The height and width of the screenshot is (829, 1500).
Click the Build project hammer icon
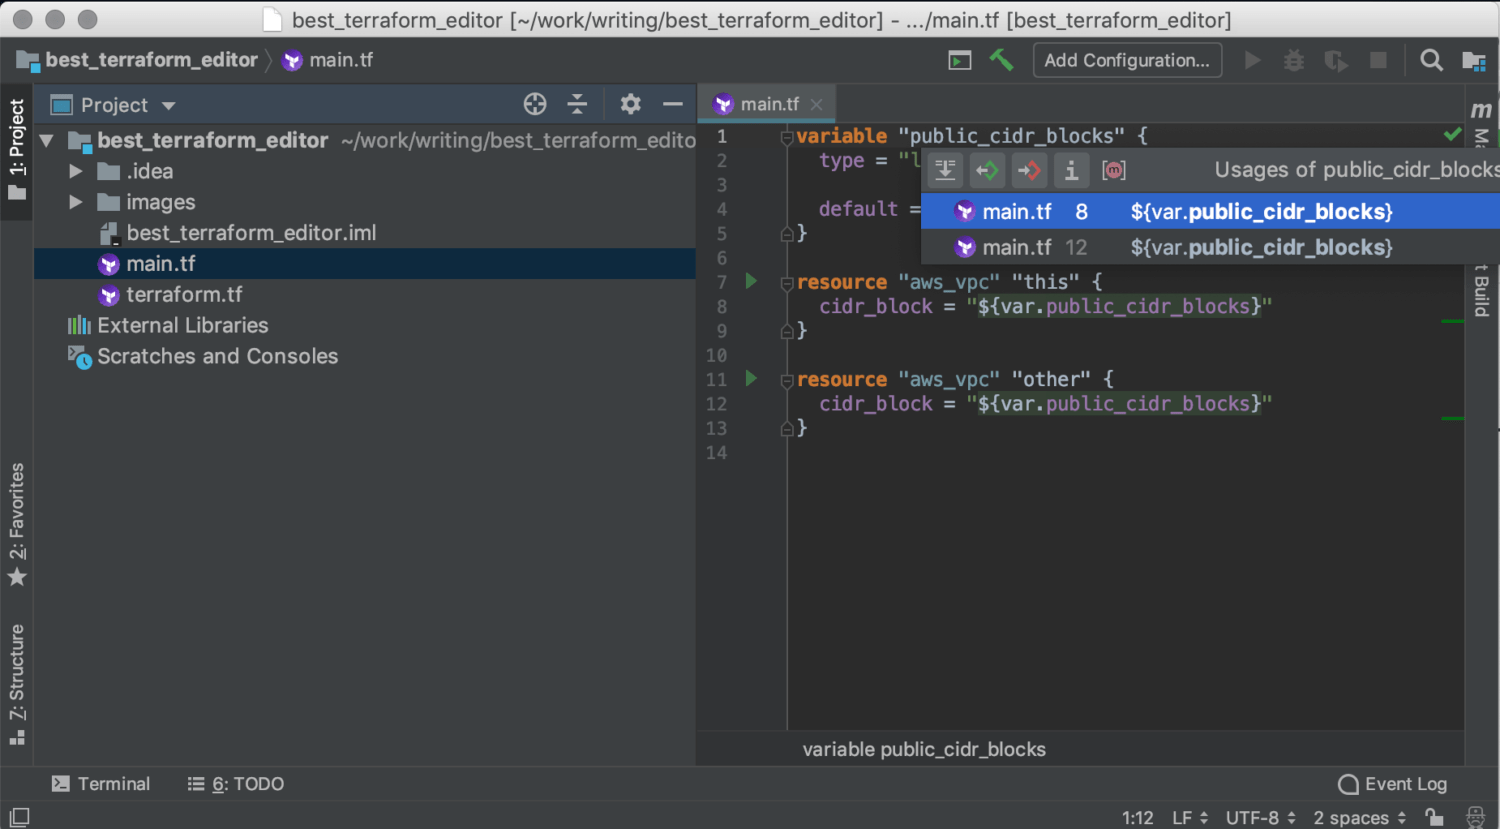coord(1001,60)
